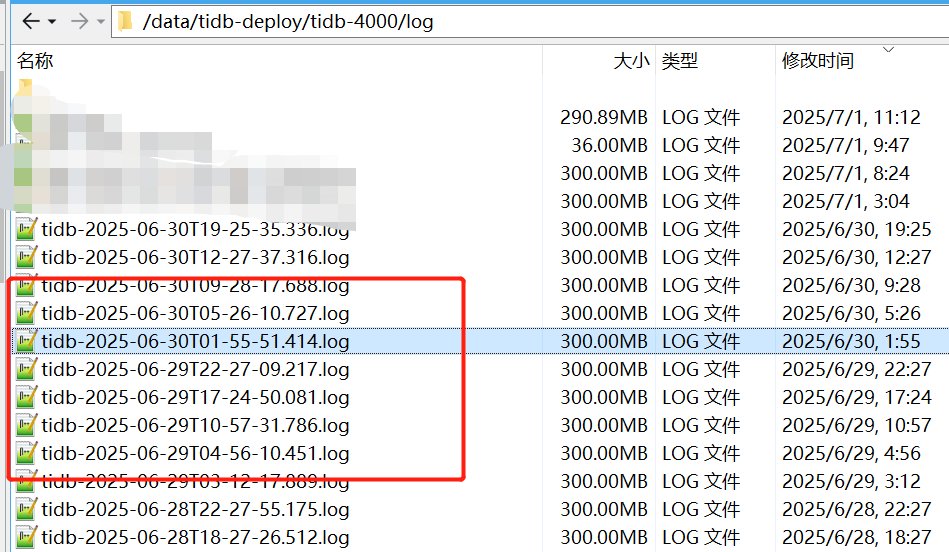949x552 pixels.
Task: Click modified time 2025/6/30, 9:28
Action: pyautogui.click(x=851, y=285)
